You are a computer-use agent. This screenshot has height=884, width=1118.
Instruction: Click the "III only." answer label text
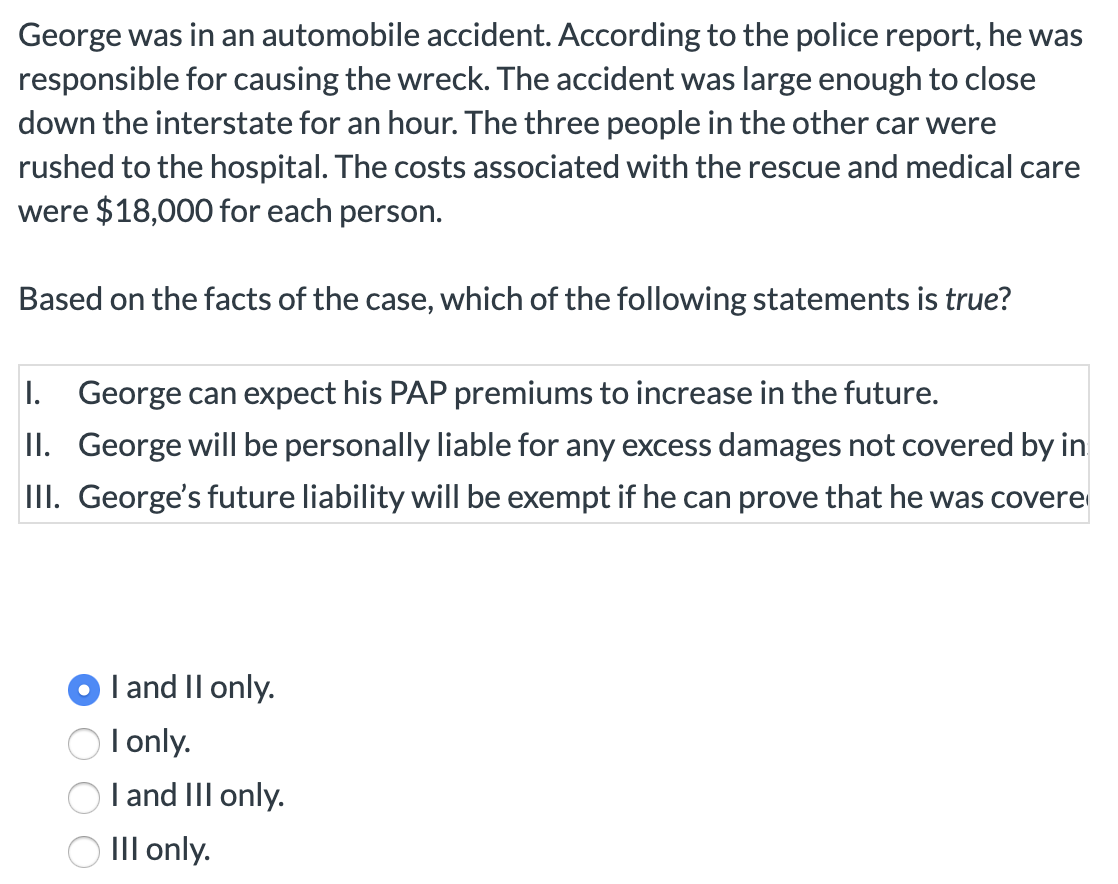[x=159, y=852]
